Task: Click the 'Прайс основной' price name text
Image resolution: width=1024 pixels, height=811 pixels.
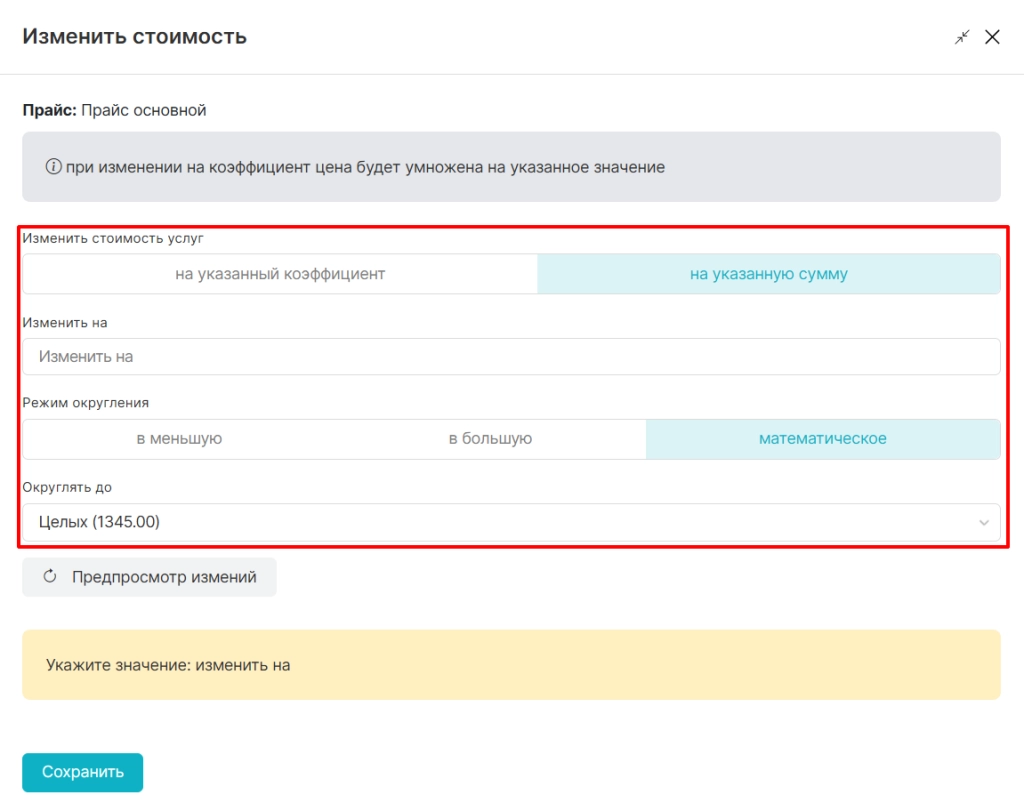Action: 143,111
